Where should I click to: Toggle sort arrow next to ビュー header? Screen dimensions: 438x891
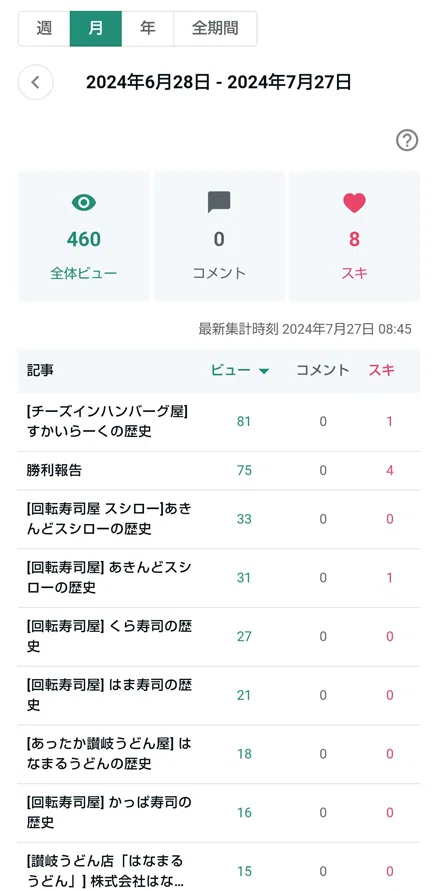point(264,371)
